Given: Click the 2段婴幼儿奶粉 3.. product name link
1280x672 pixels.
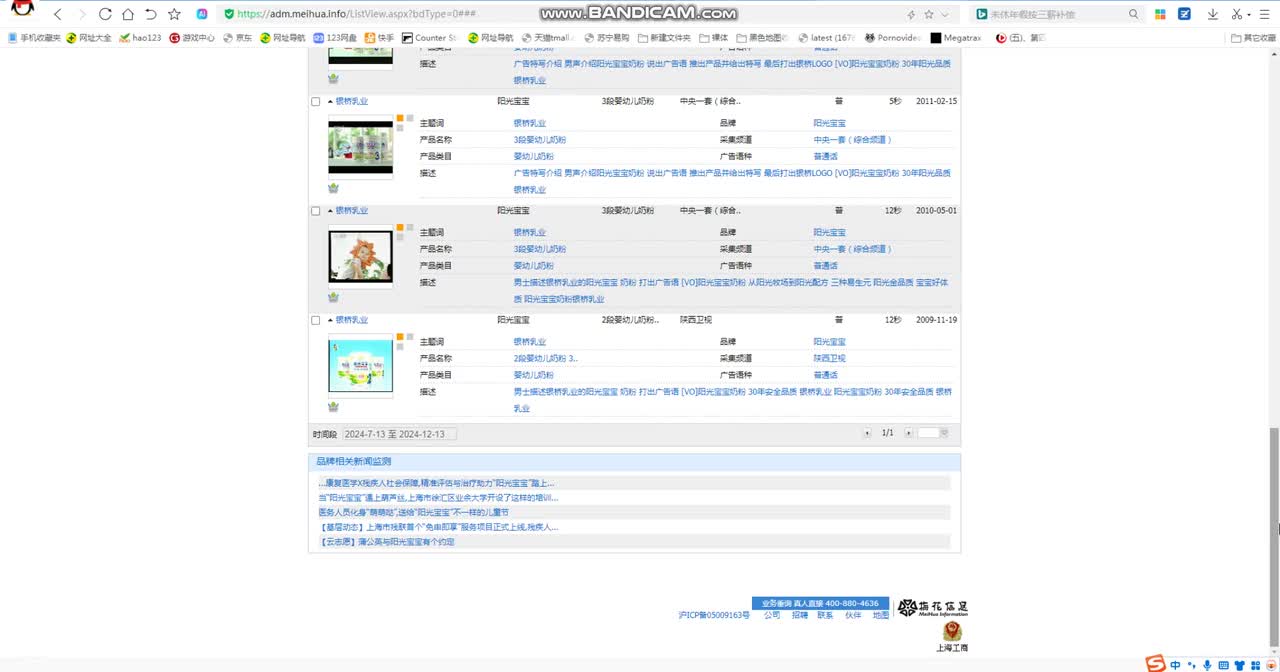Looking at the screenshot, I should tap(545, 358).
